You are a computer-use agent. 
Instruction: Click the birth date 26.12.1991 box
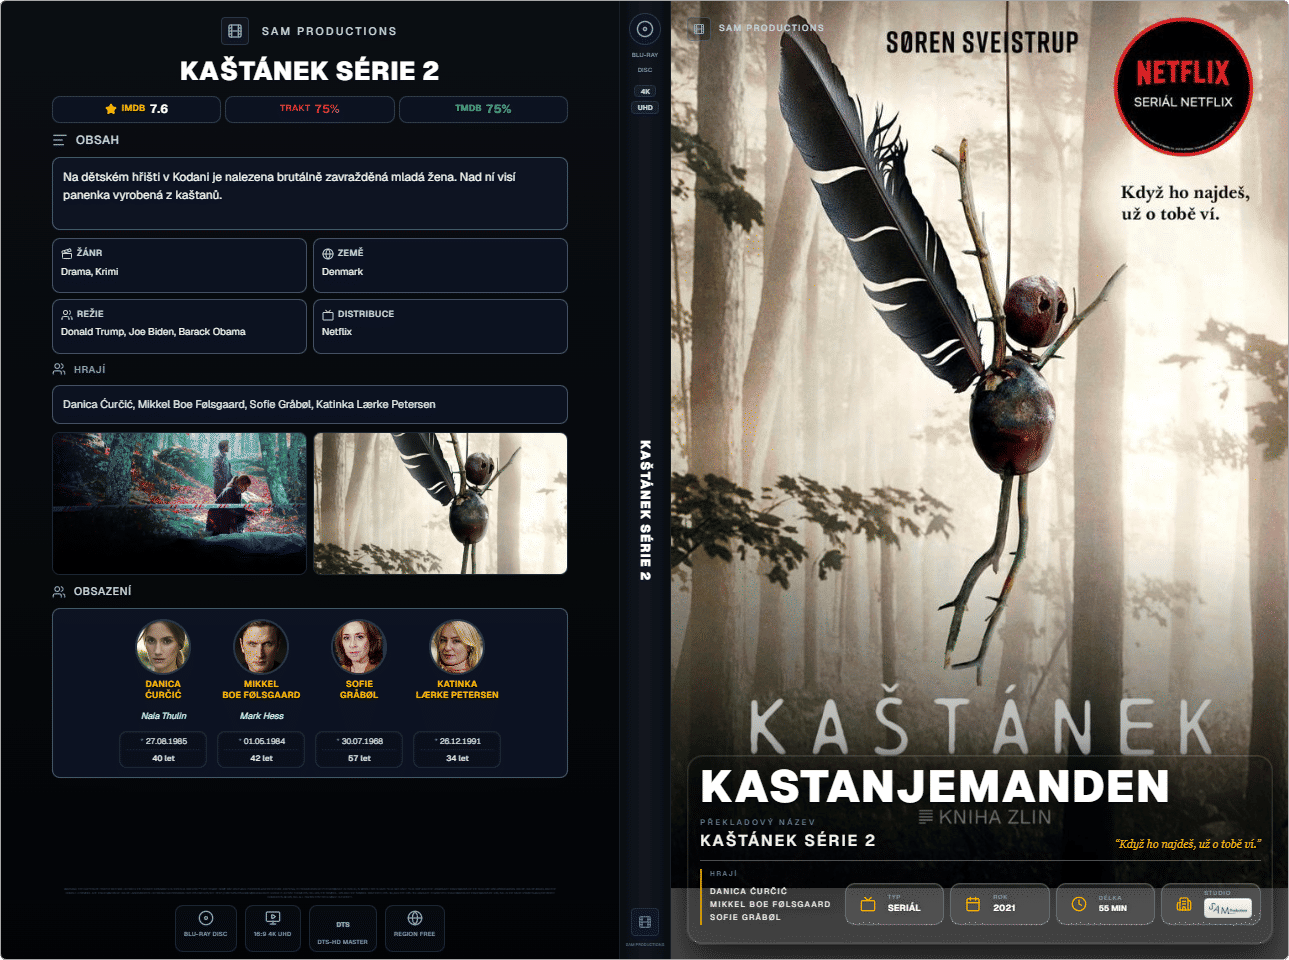(457, 749)
